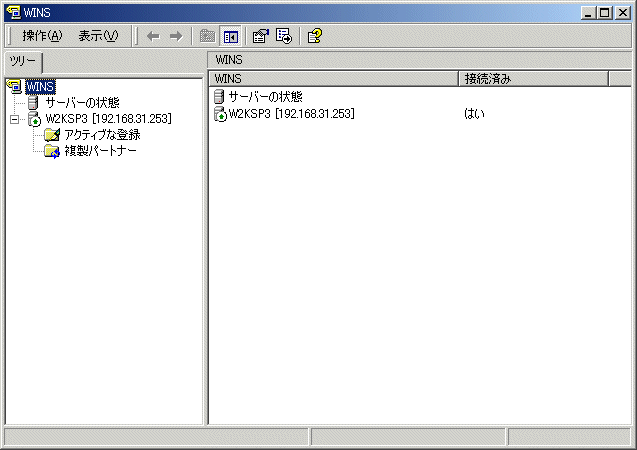Click the Help toolbar icon

click(x=315, y=36)
